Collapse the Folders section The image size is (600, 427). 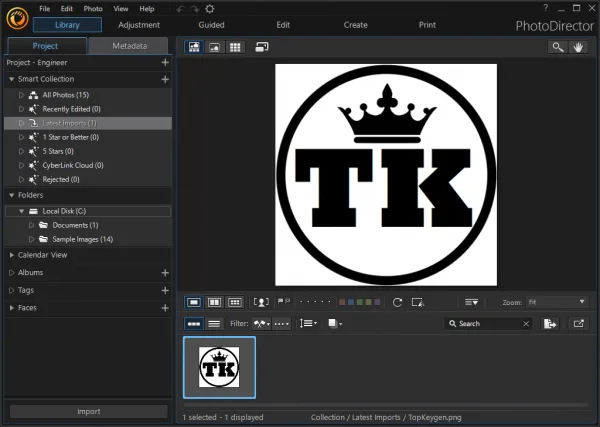tap(11, 196)
